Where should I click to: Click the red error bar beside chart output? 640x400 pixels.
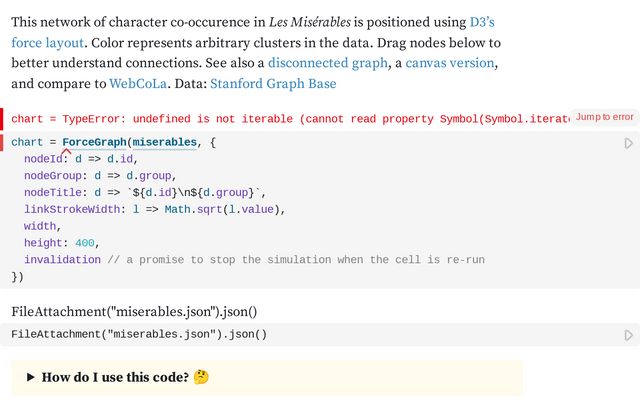pyautogui.click(x=2, y=118)
